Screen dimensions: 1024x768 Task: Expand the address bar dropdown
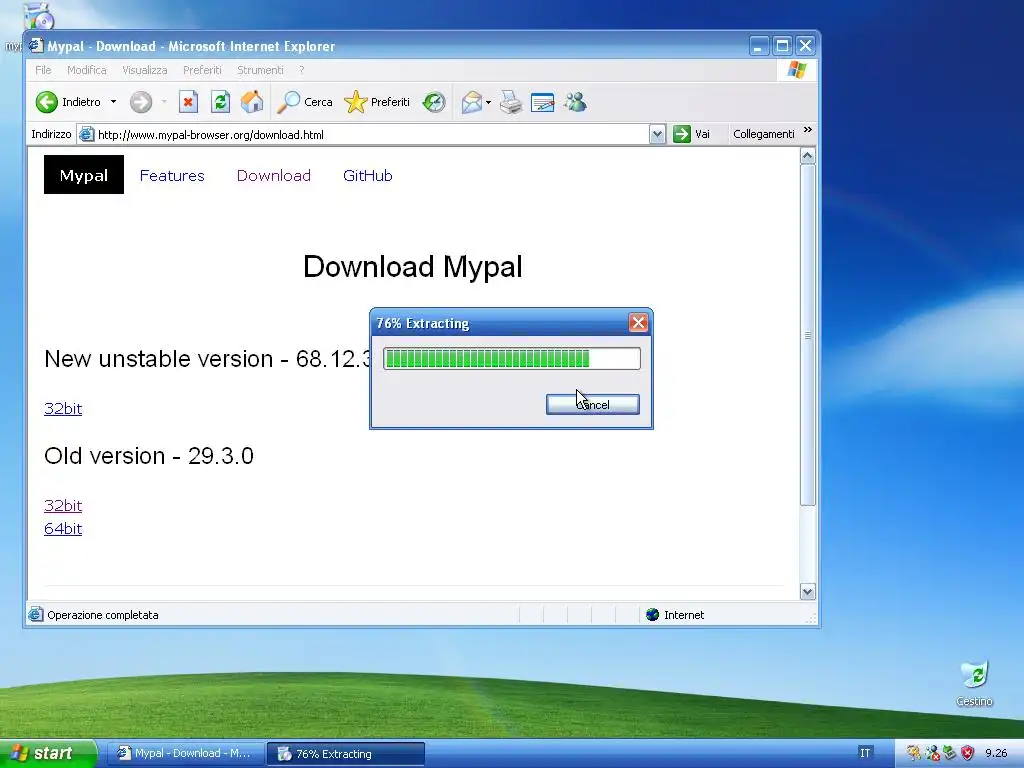(657, 135)
